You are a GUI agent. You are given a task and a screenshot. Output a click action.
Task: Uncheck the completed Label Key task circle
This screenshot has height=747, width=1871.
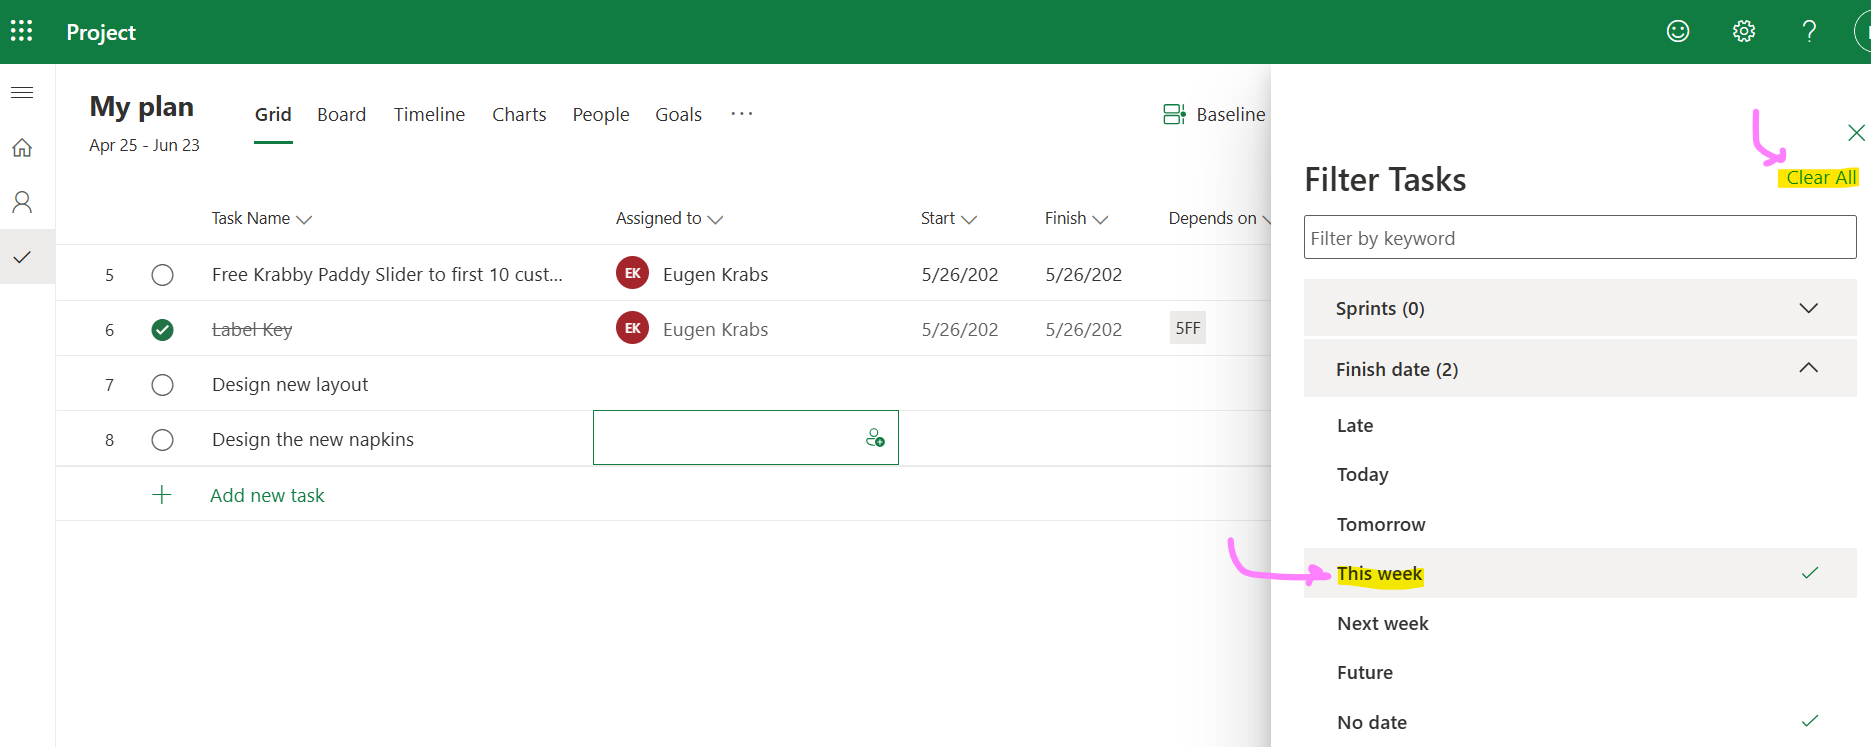point(162,330)
